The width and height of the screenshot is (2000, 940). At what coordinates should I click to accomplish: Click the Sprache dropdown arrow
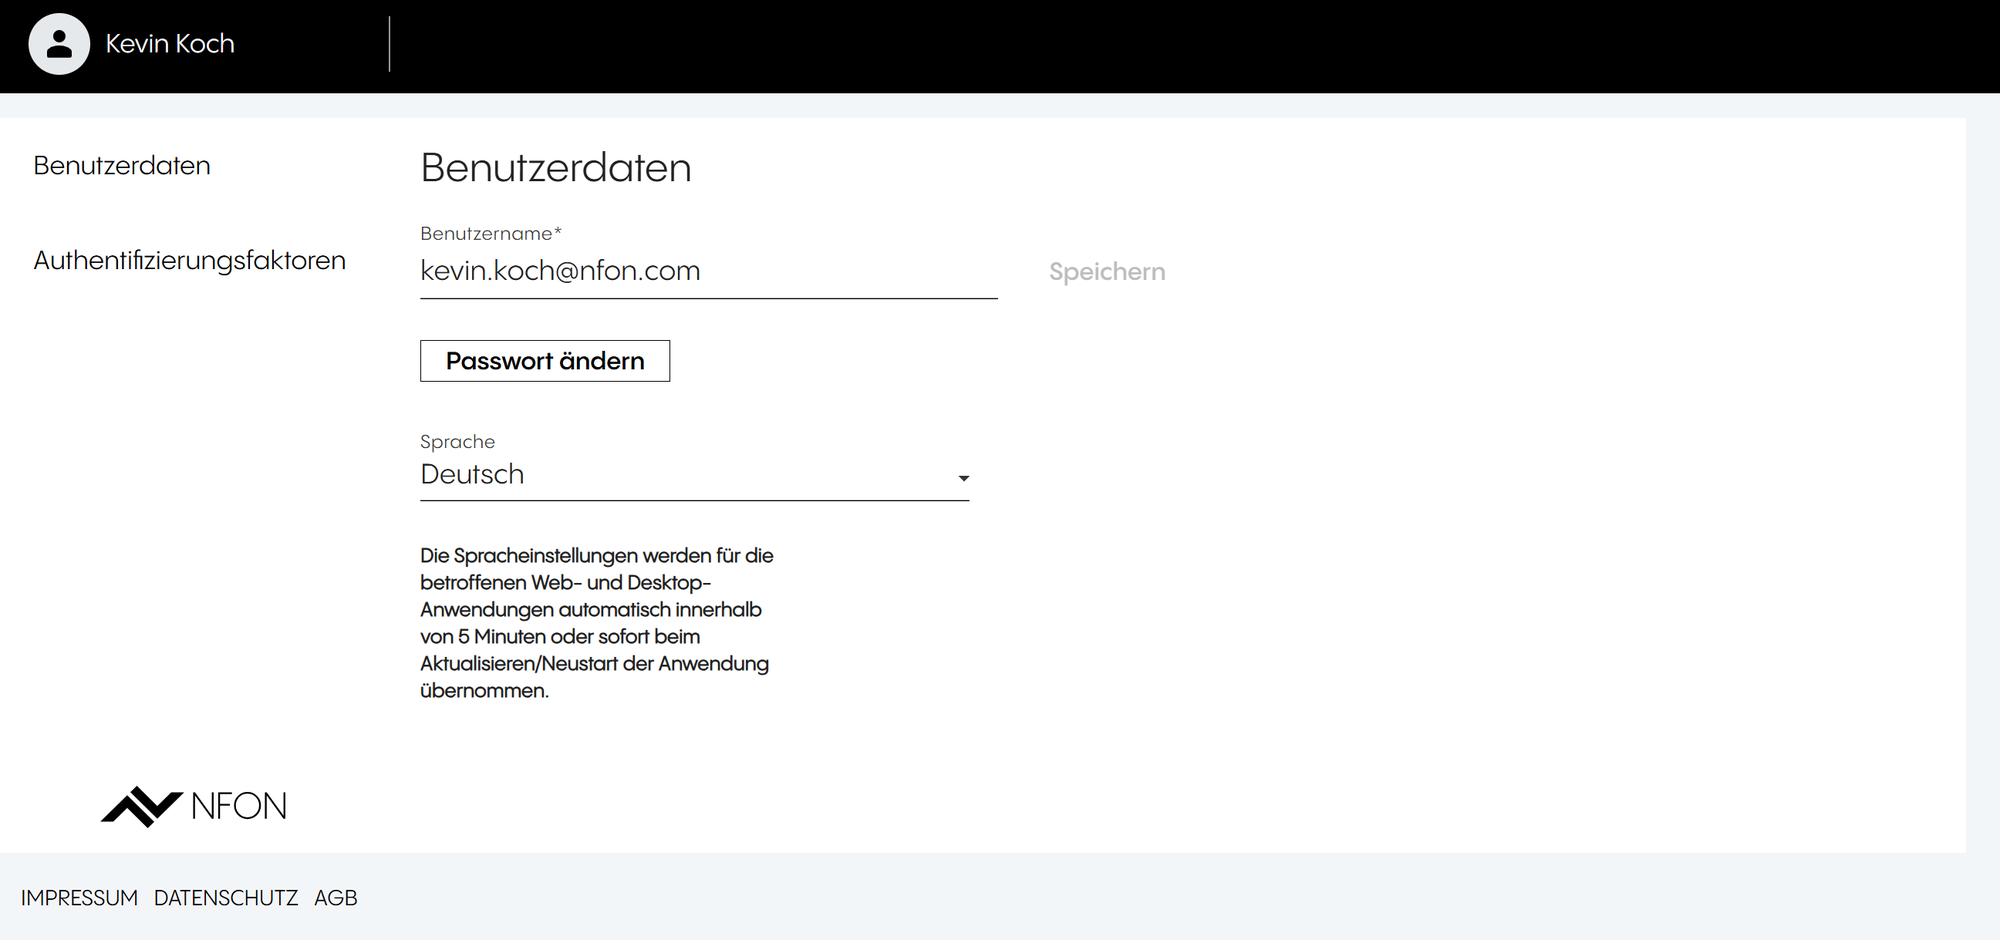[x=963, y=478]
